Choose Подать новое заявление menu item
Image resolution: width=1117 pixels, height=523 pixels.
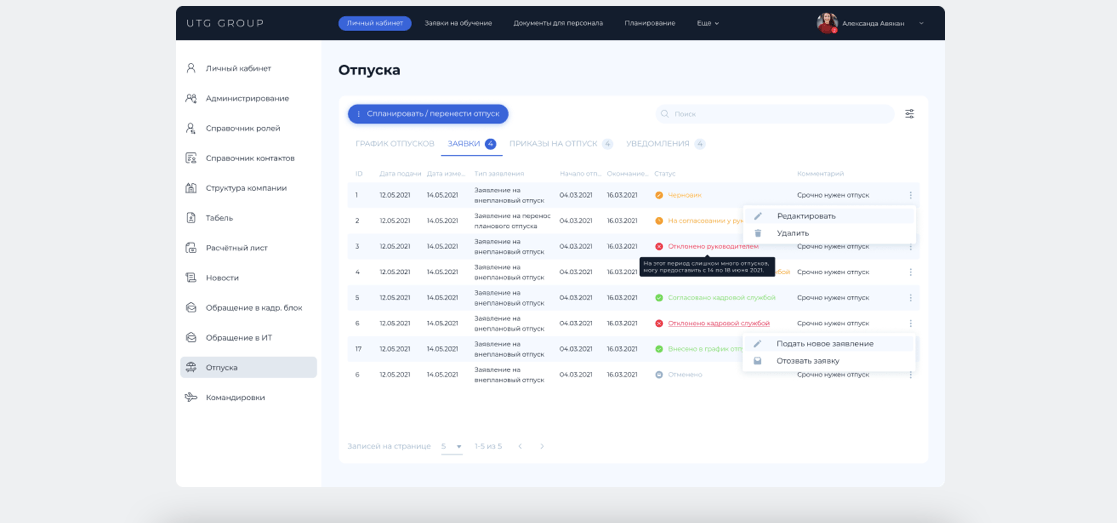click(824, 344)
